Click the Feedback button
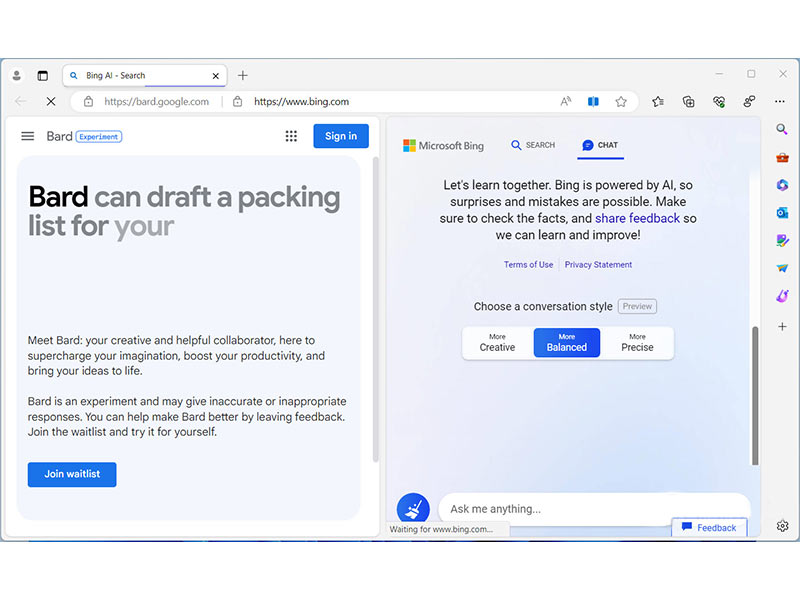Screen dimensions: 800x600 (x=709, y=528)
